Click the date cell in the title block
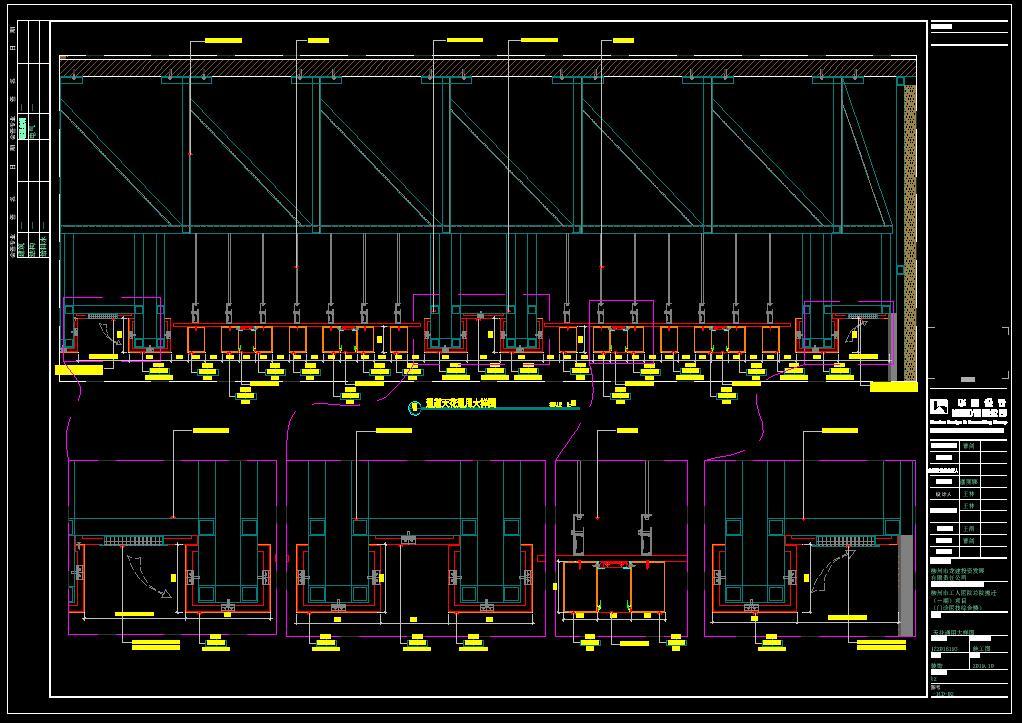The image size is (1022, 723). [x=983, y=666]
